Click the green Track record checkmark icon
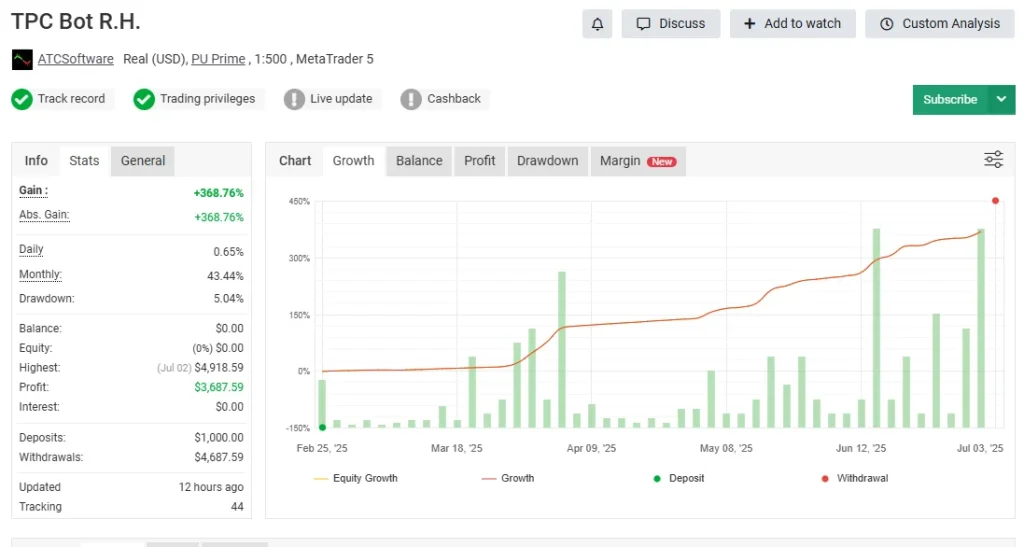Screen dimensions: 1024x547 click(x=22, y=99)
